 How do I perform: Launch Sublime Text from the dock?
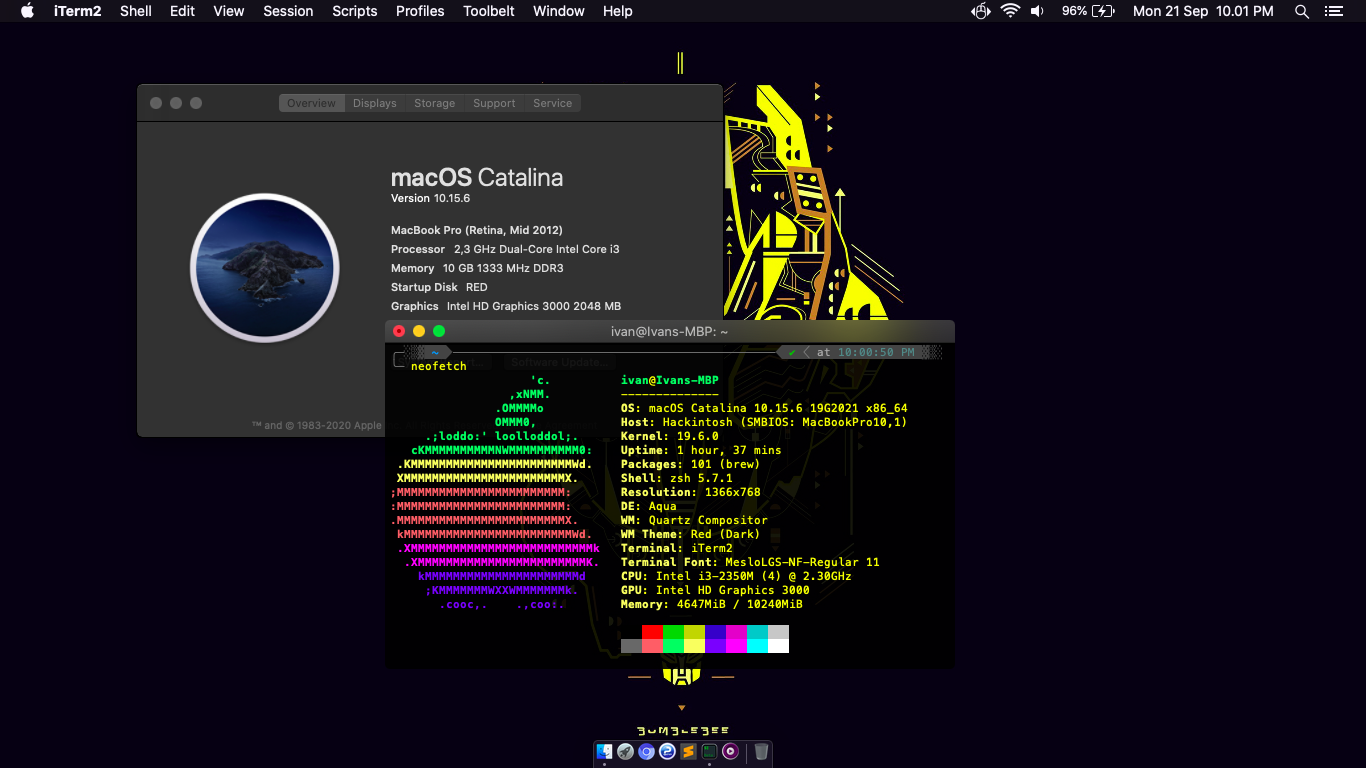[688, 751]
